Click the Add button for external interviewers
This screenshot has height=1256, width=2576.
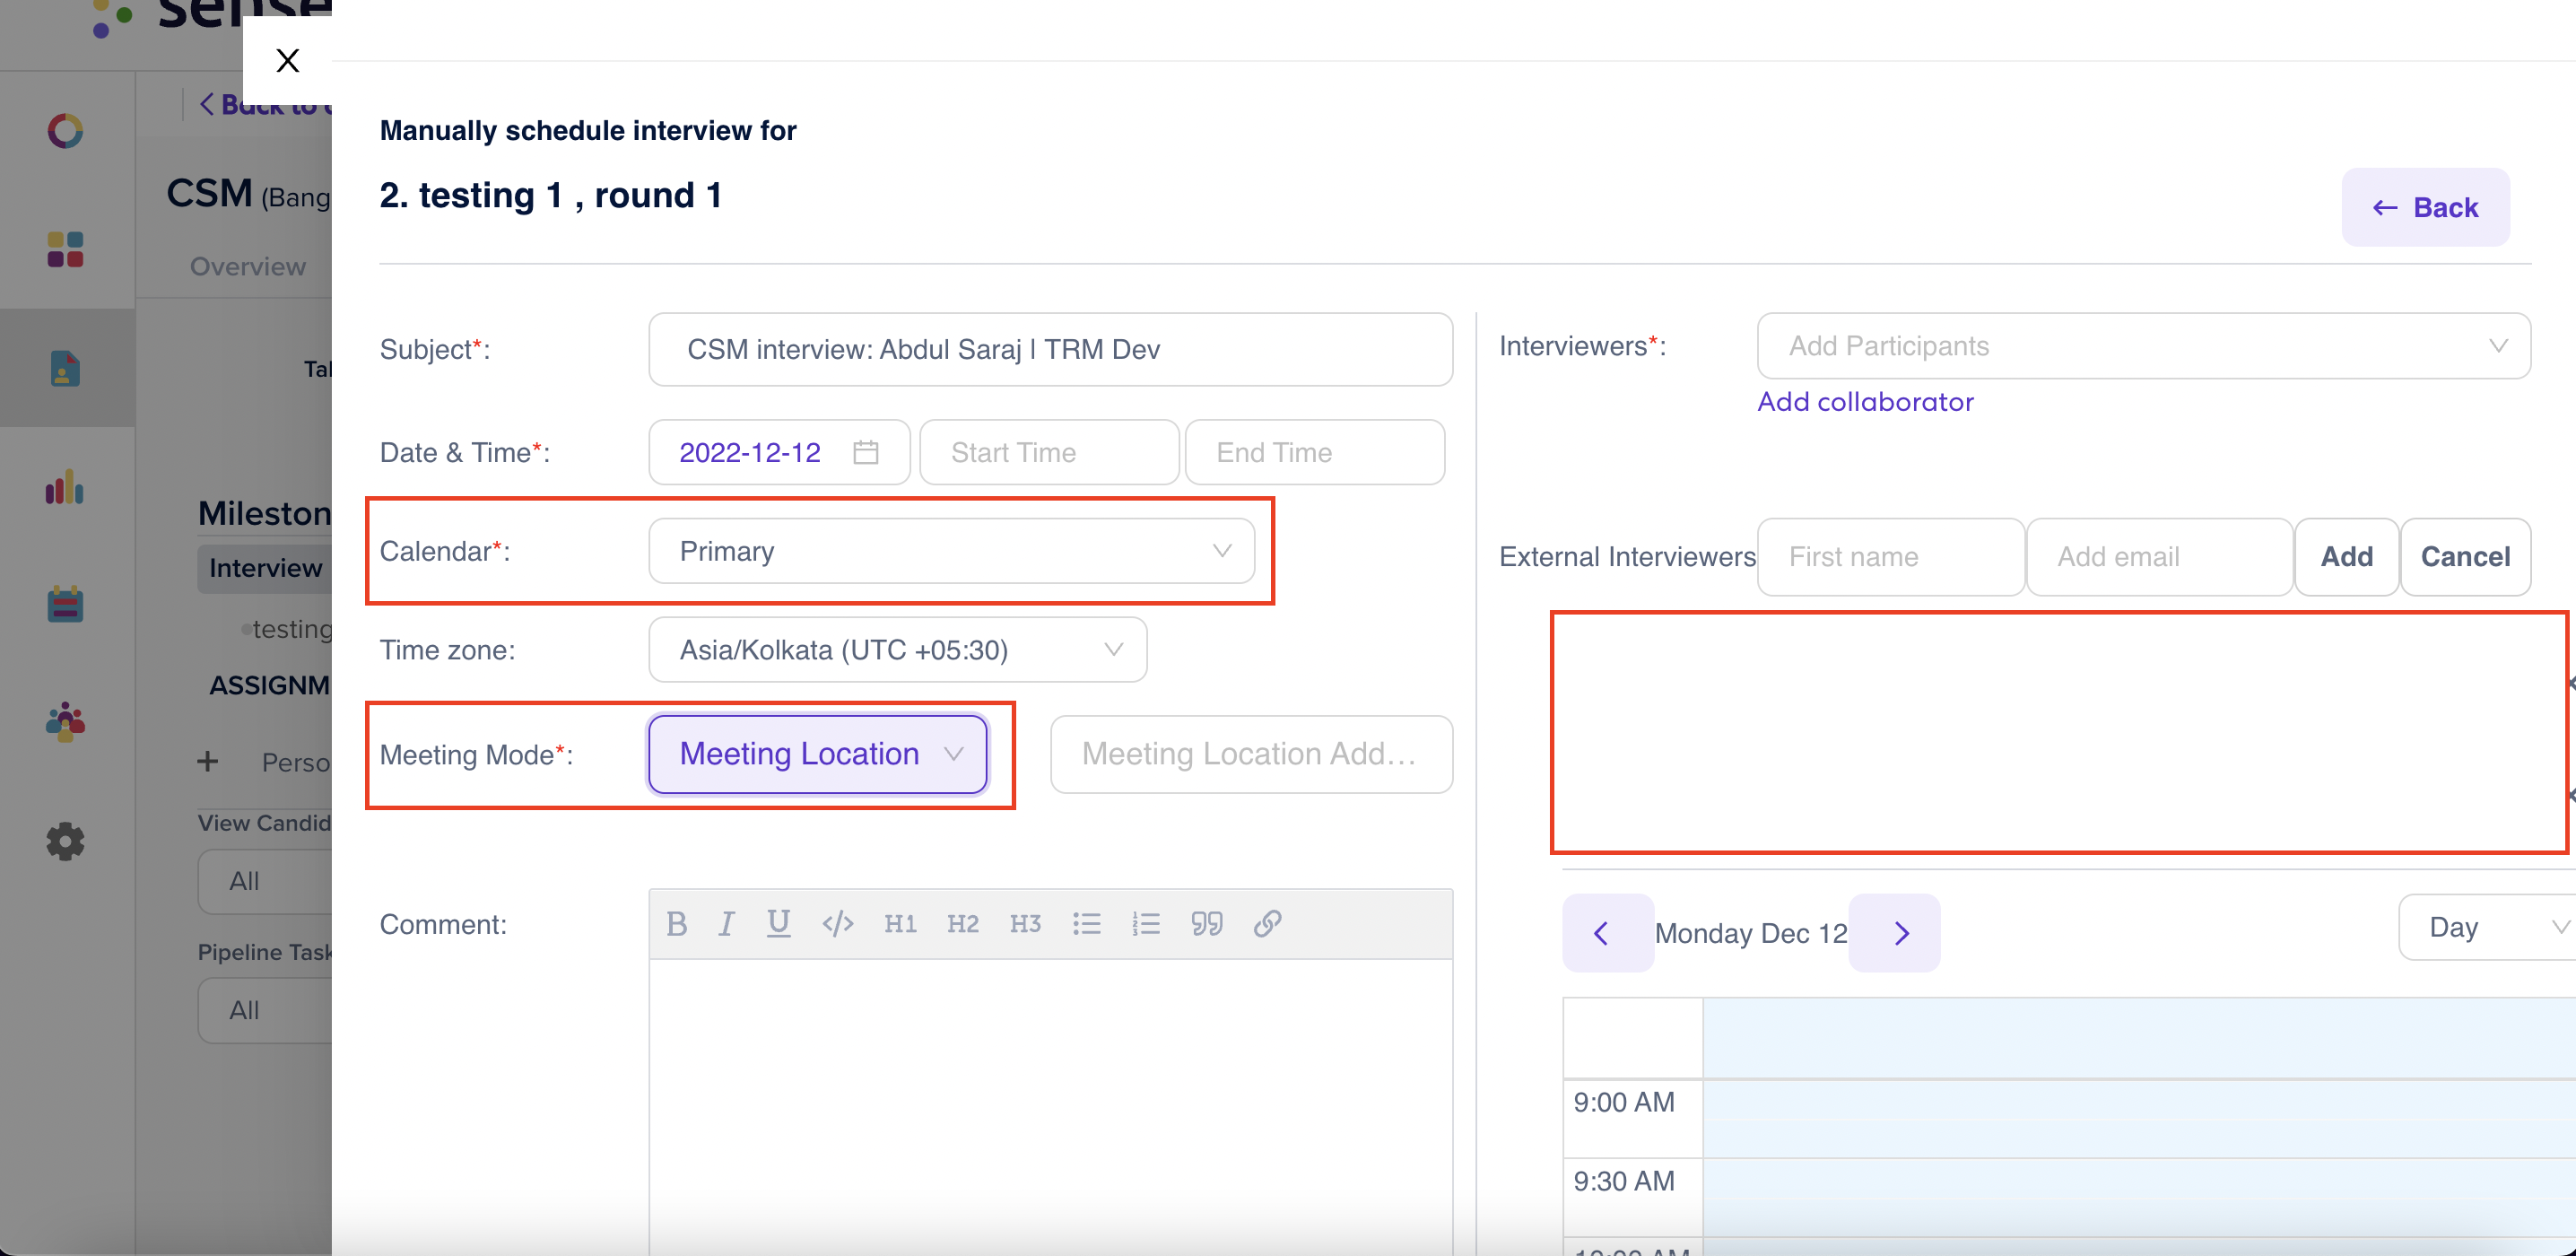[x=2346, y=557]
